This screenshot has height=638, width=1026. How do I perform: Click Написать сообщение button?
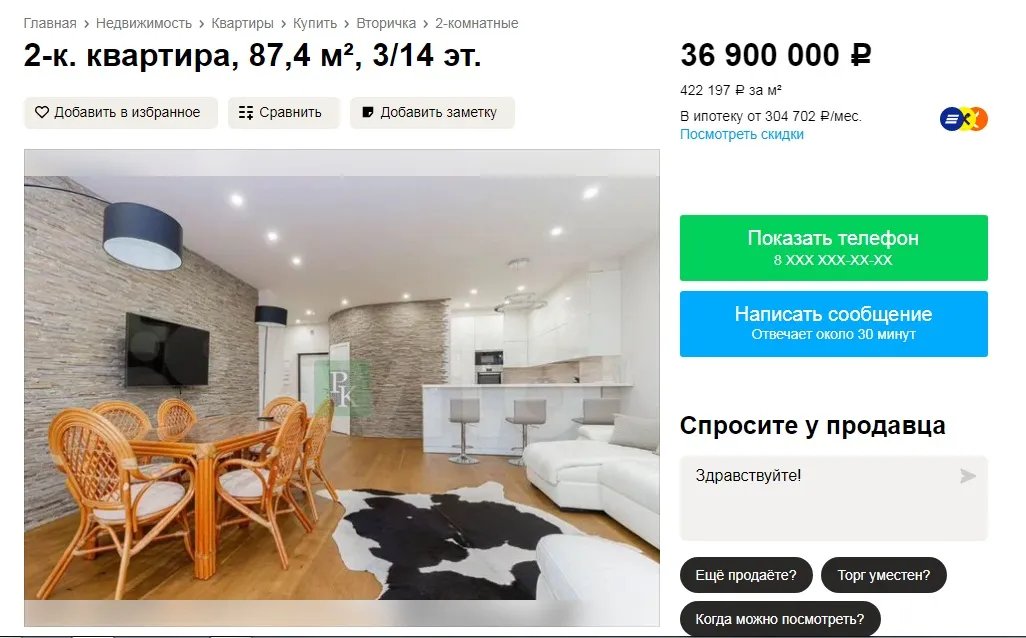(x=834, y=324)
